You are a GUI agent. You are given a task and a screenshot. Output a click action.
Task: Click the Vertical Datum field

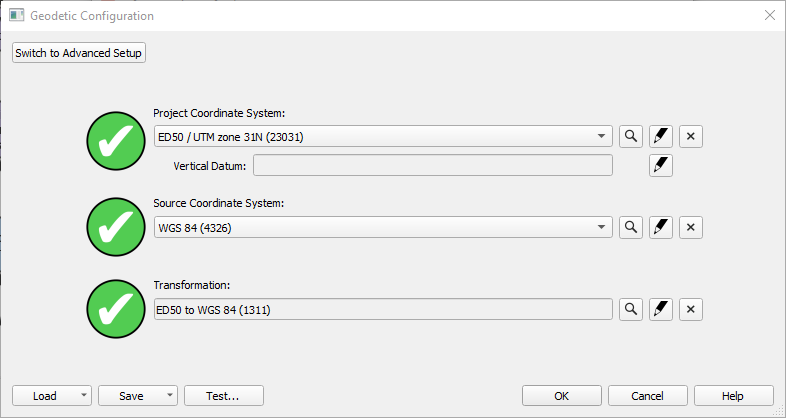coord(432,165)
